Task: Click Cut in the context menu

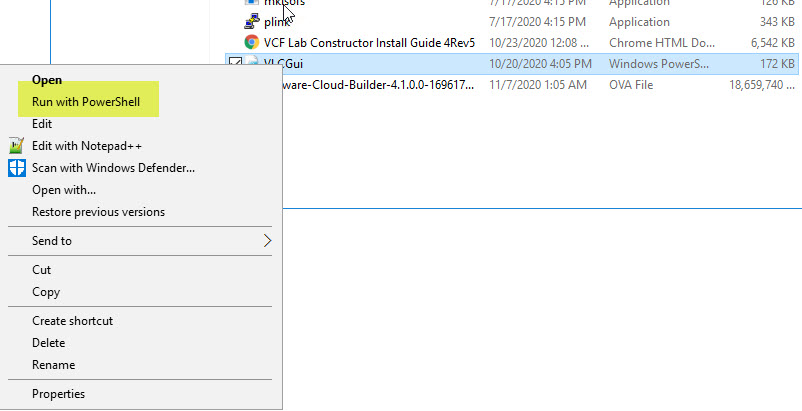Action: tap(41, 270)
